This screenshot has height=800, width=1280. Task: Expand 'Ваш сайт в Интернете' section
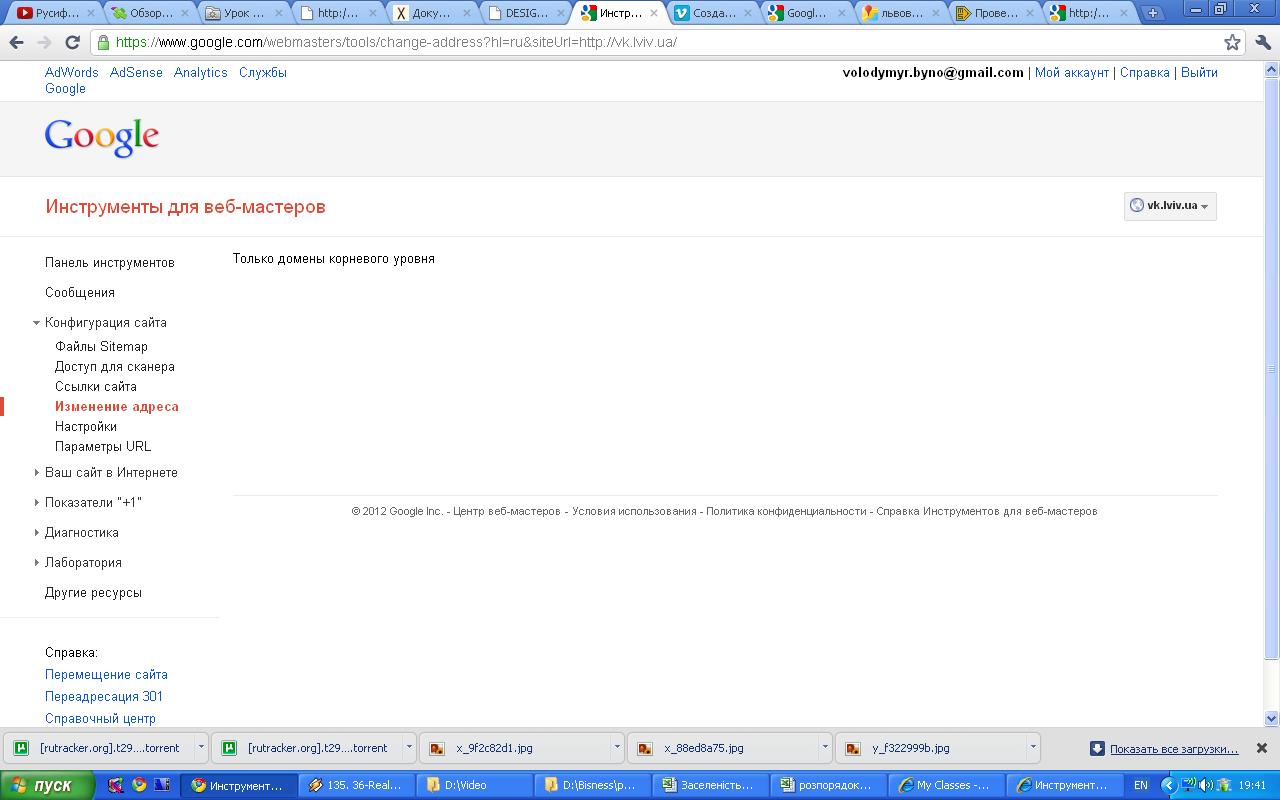click(x=36, y=473)
